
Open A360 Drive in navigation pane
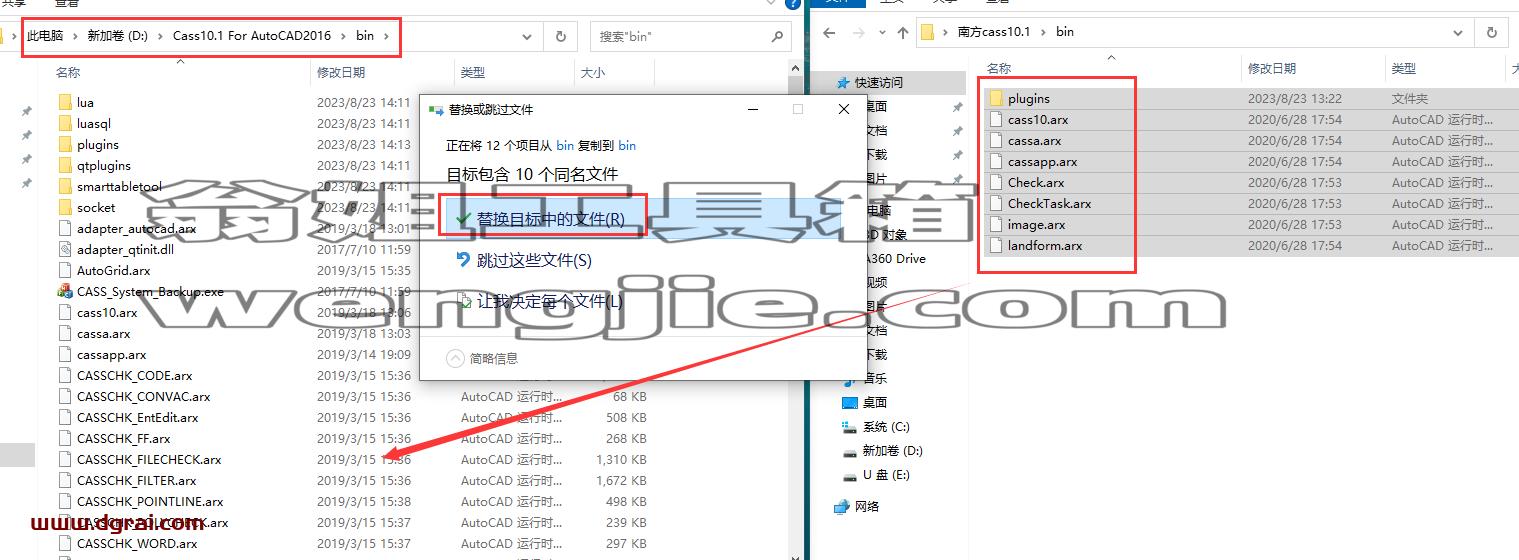tap(896, 258)
